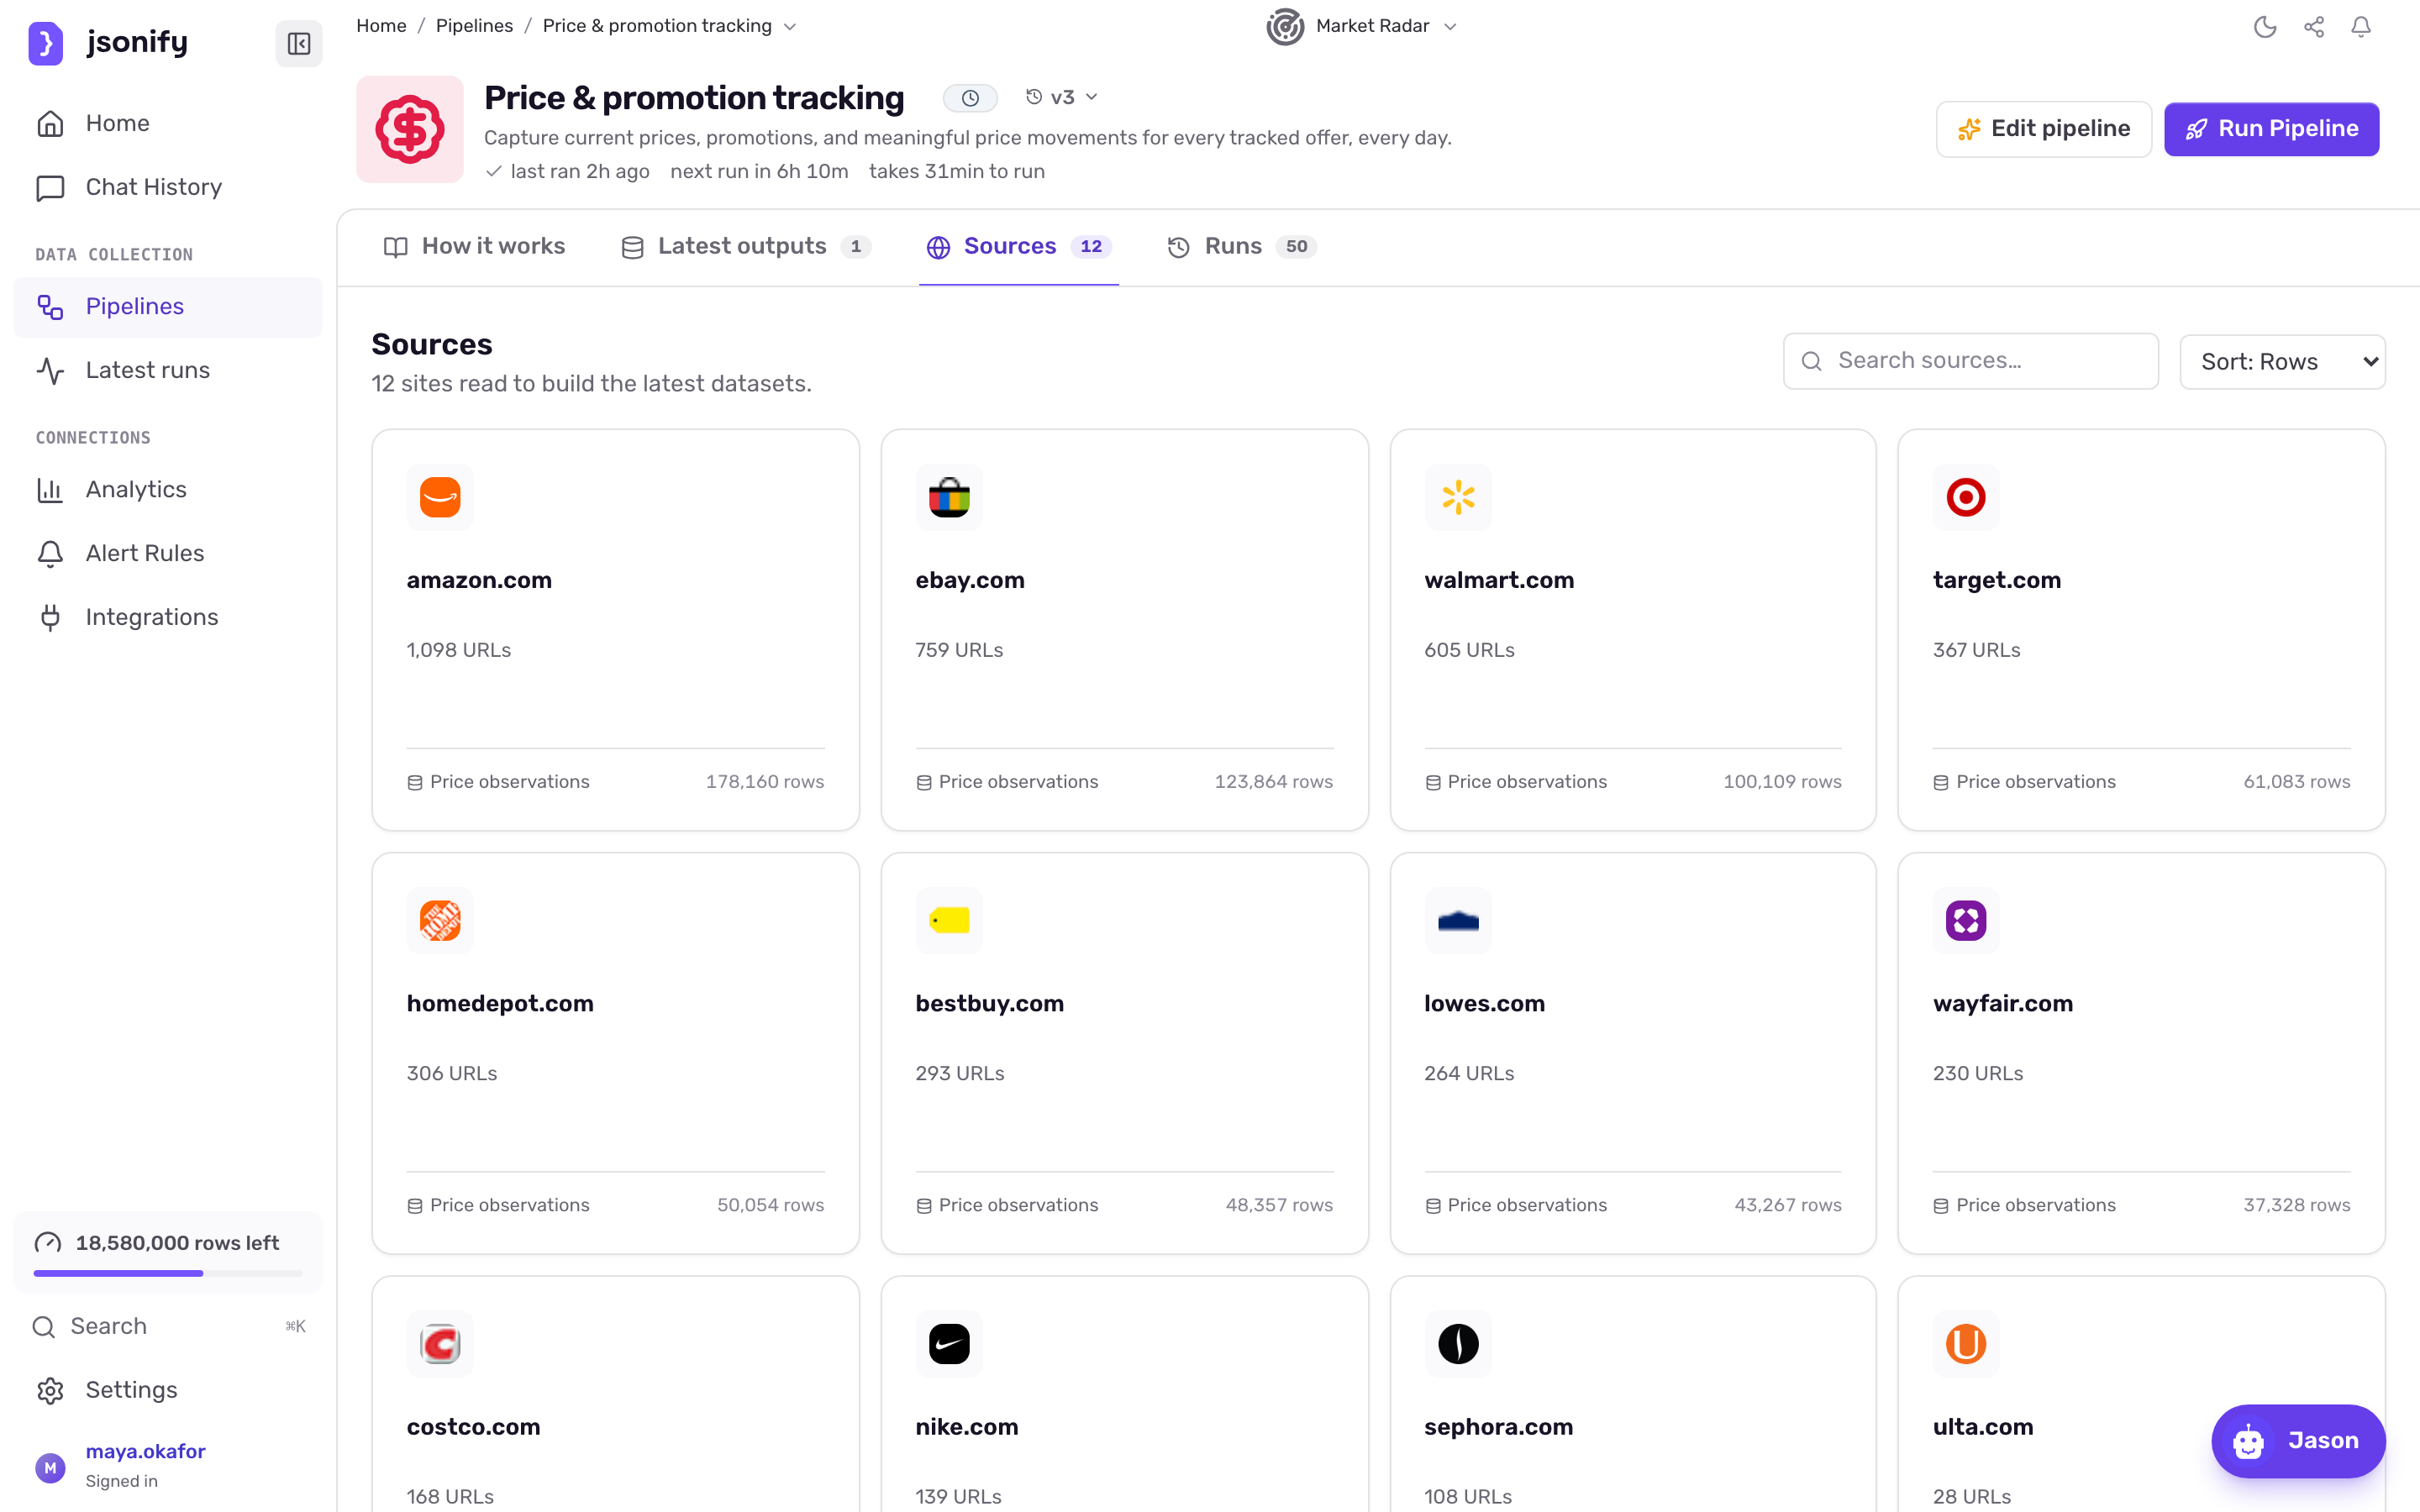Screen dimensions: 2420x1512
Task: Toggle dark mode moon icon
Action: click(x=2265, y=27)
